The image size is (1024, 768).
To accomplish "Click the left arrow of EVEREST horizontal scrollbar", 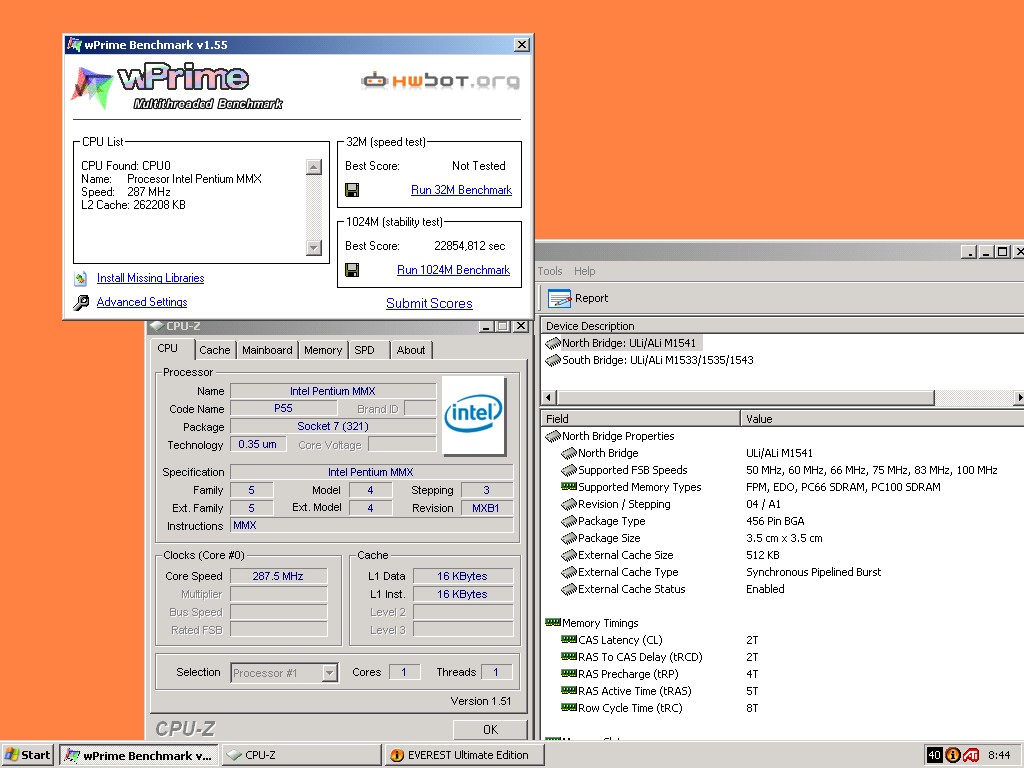I will point(549,397).
